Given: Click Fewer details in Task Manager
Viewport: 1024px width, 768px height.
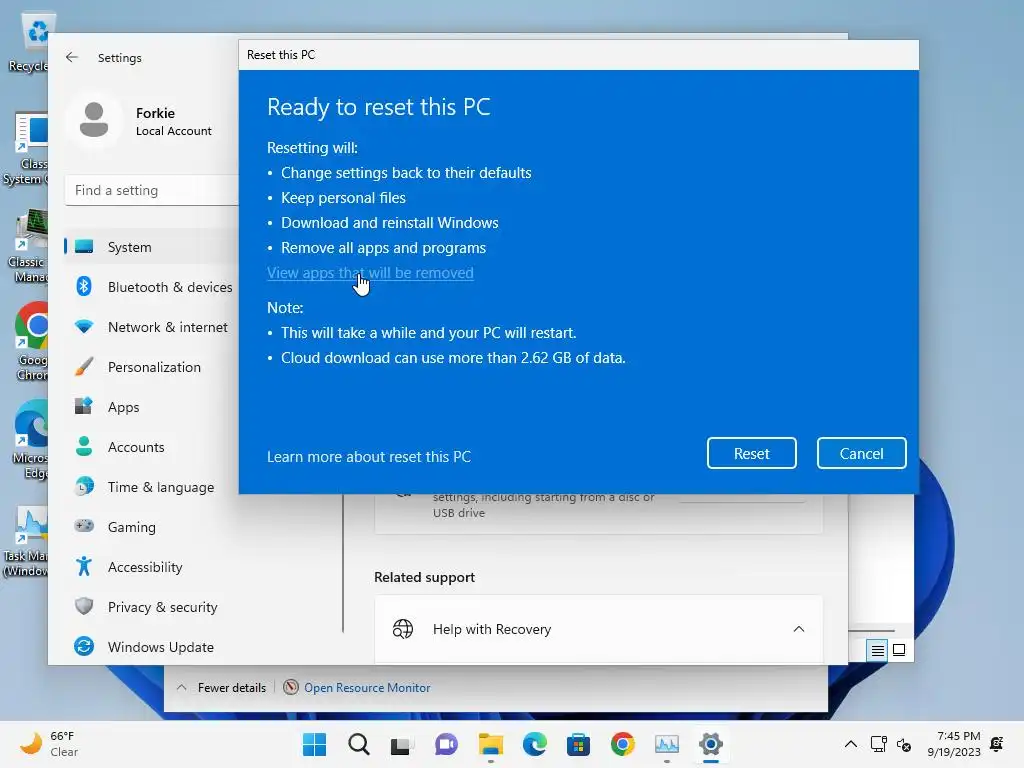Looking at the screenshot, I should pos(222,688).
